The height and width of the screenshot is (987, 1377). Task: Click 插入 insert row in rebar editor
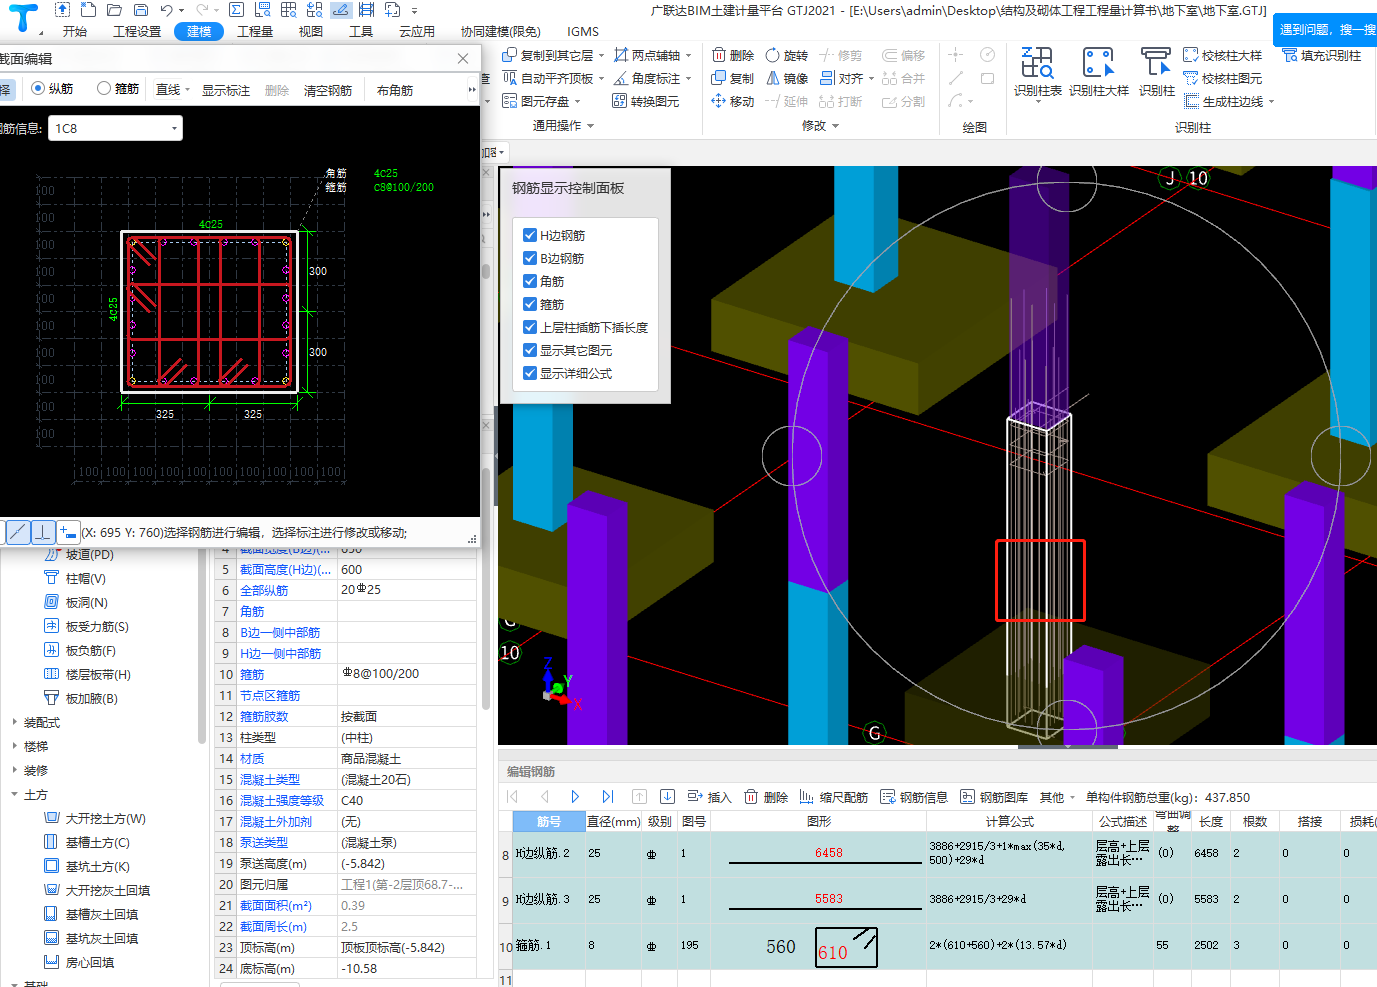pos(709,797)
